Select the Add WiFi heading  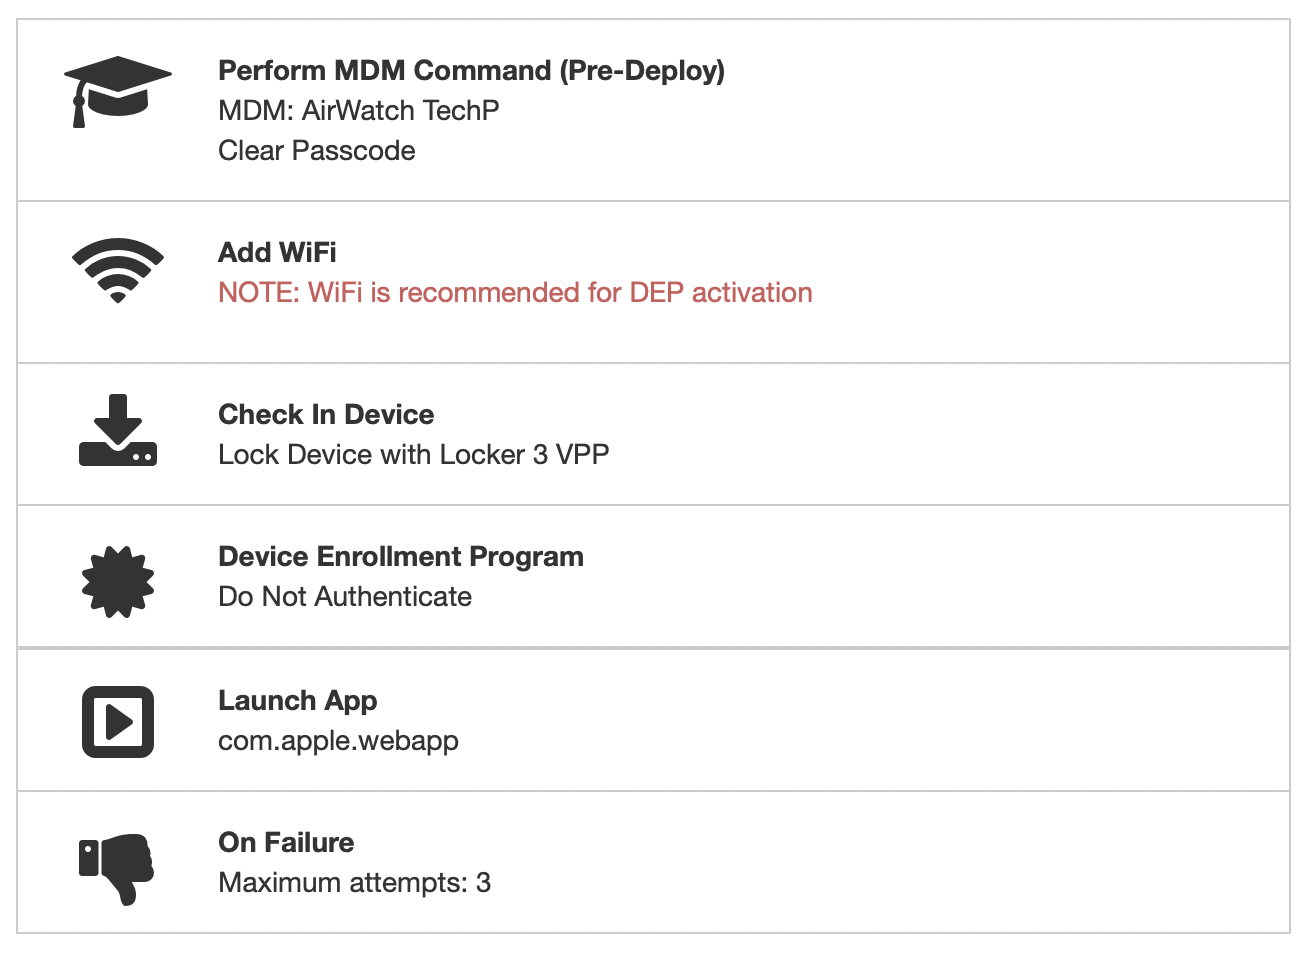pos(277,252)
